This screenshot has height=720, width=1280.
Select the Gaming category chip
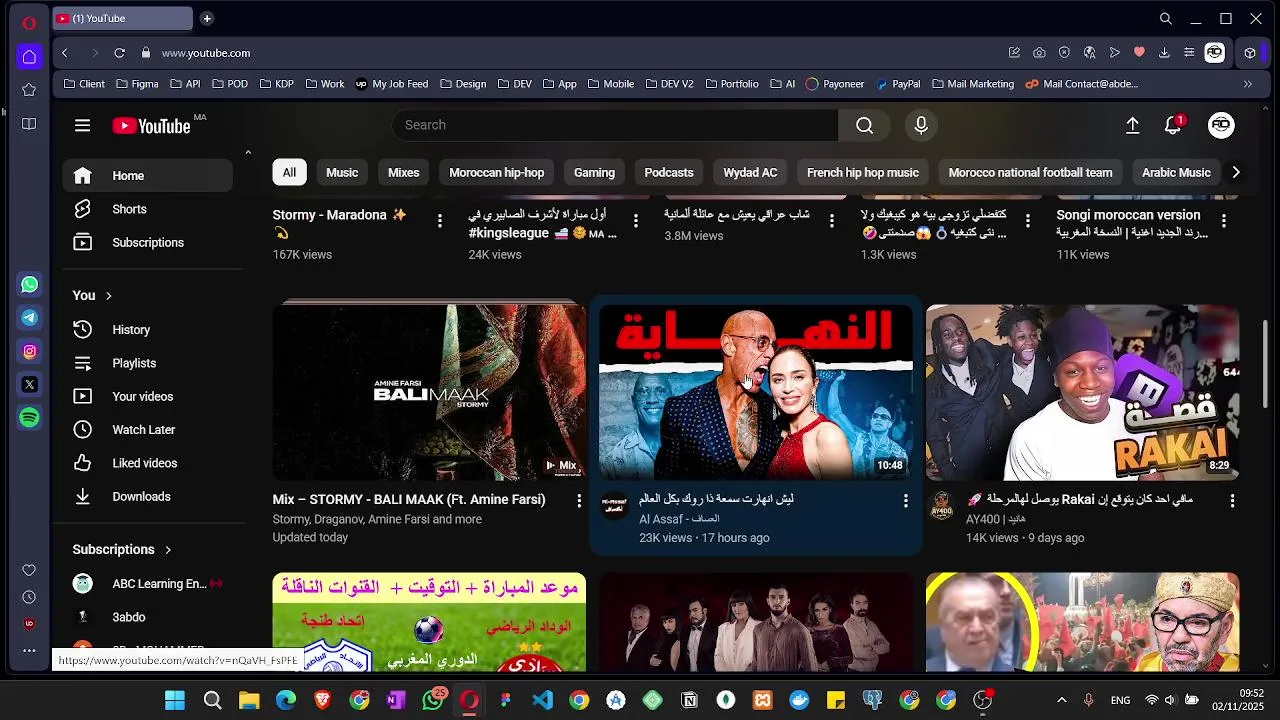click(x=594, y=173)
